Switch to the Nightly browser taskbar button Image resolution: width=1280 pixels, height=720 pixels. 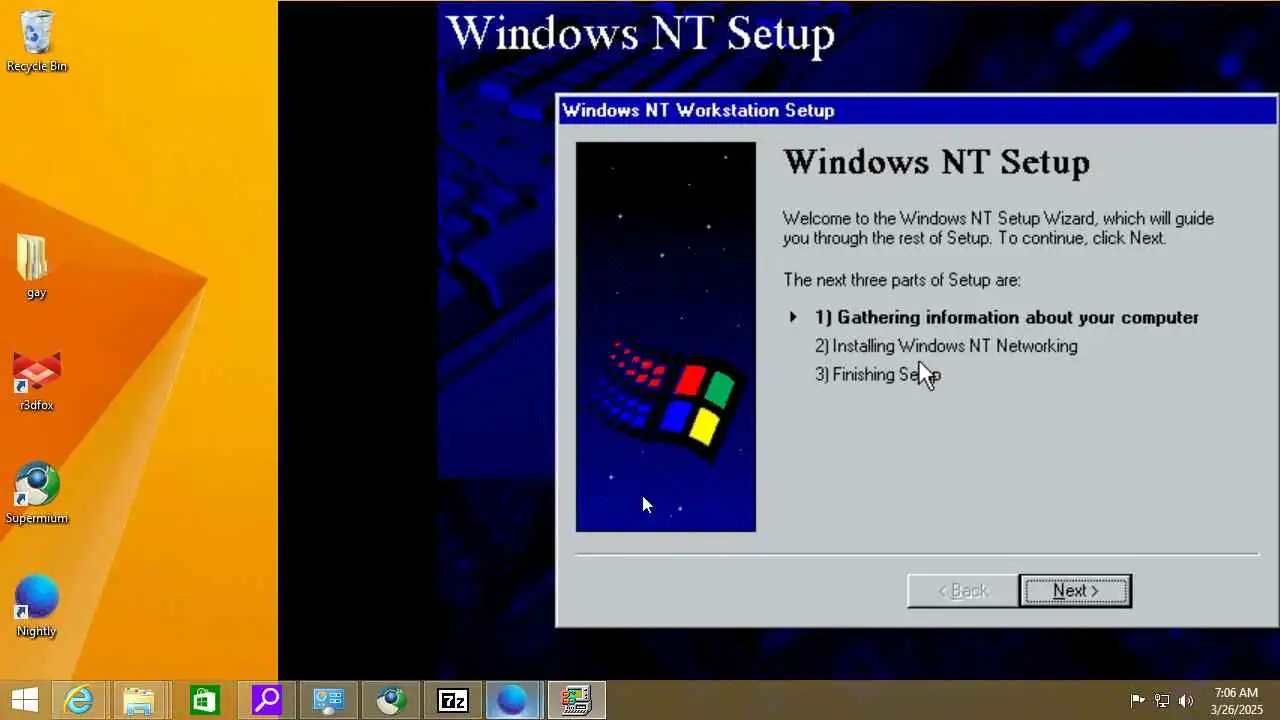tap(513, 700)
